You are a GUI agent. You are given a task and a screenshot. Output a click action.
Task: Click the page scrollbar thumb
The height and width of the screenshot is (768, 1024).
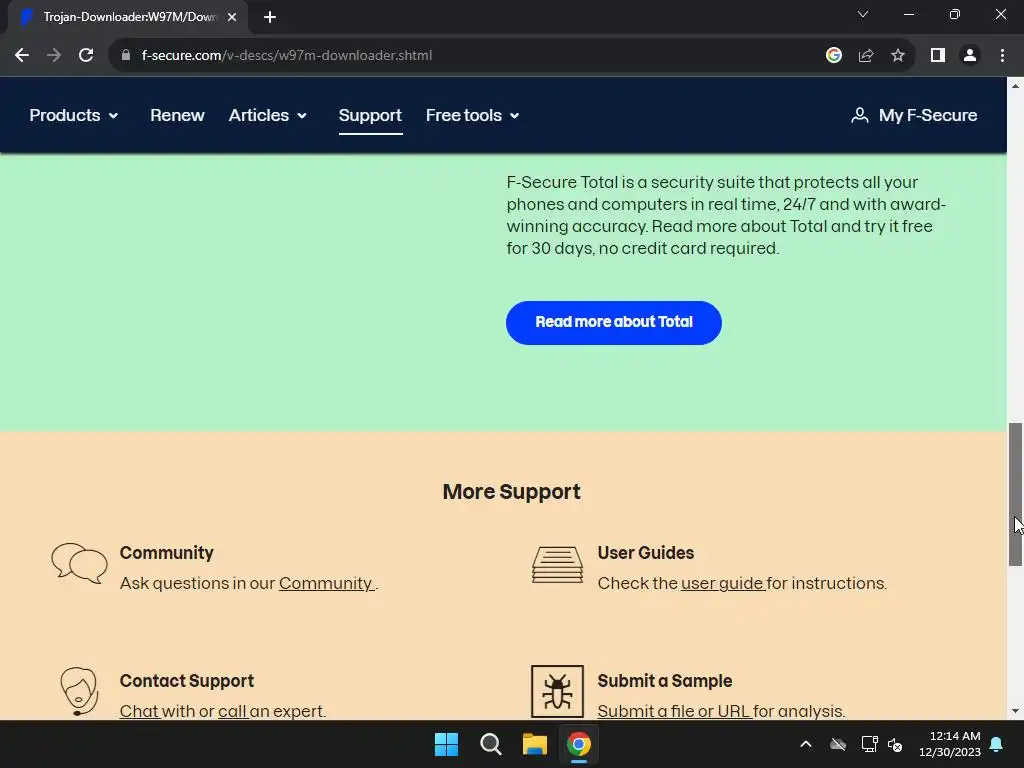pyautogui.click(x=1016, y=494)
